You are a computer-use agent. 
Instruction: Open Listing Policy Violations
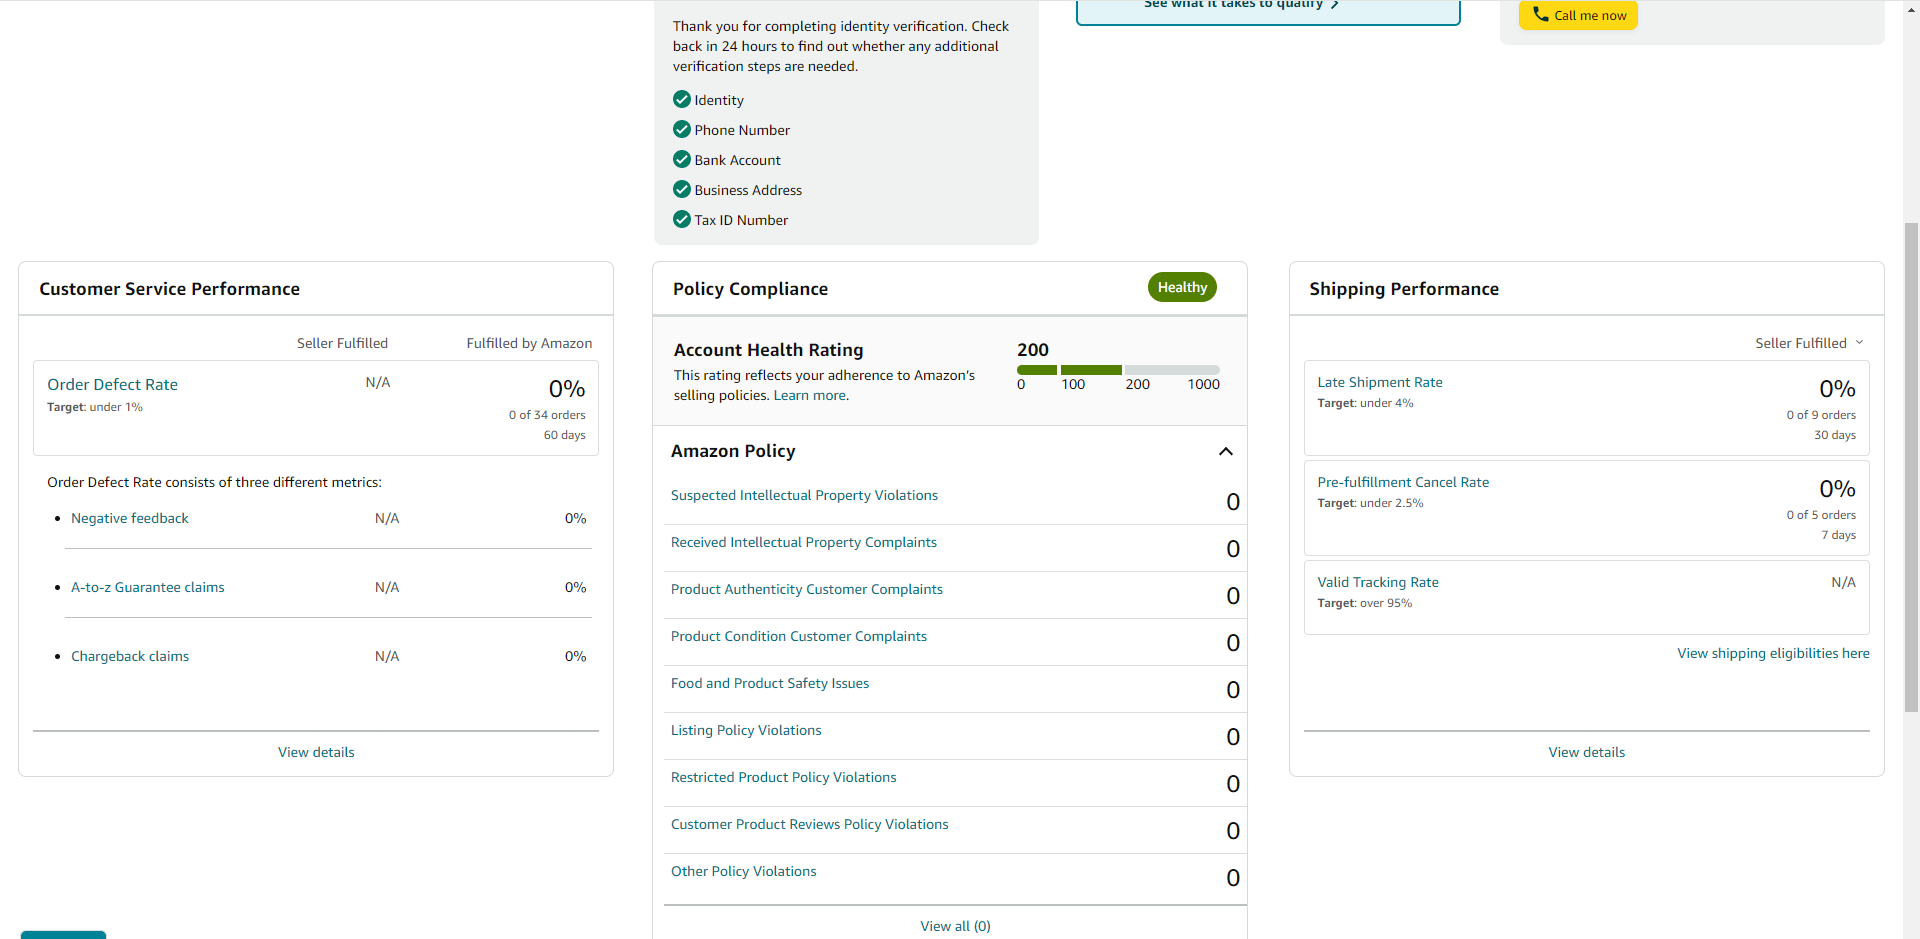click(746, 730)
